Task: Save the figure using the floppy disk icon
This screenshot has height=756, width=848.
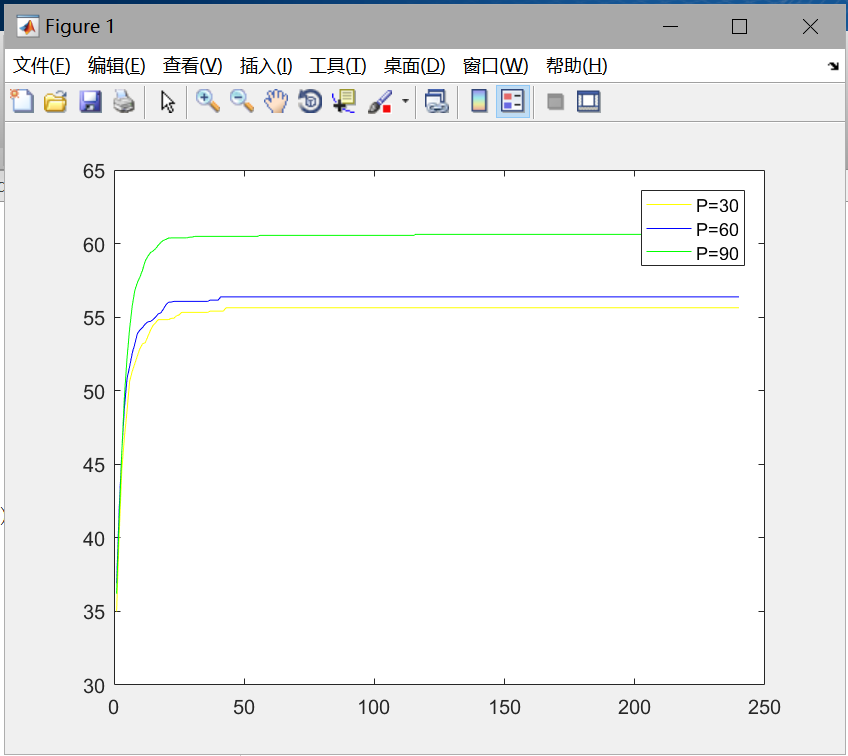Action: [90, 101]
